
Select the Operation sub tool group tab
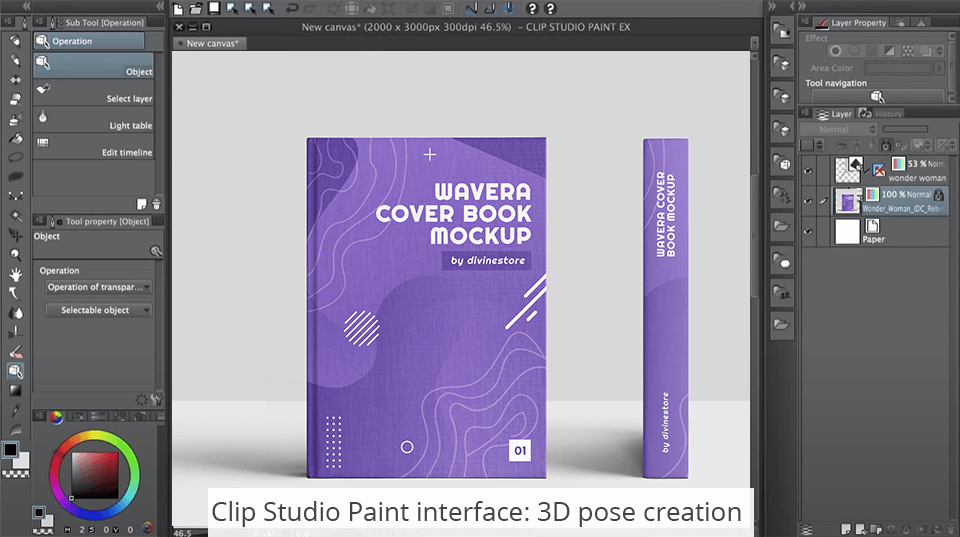(x=89, y=41)
